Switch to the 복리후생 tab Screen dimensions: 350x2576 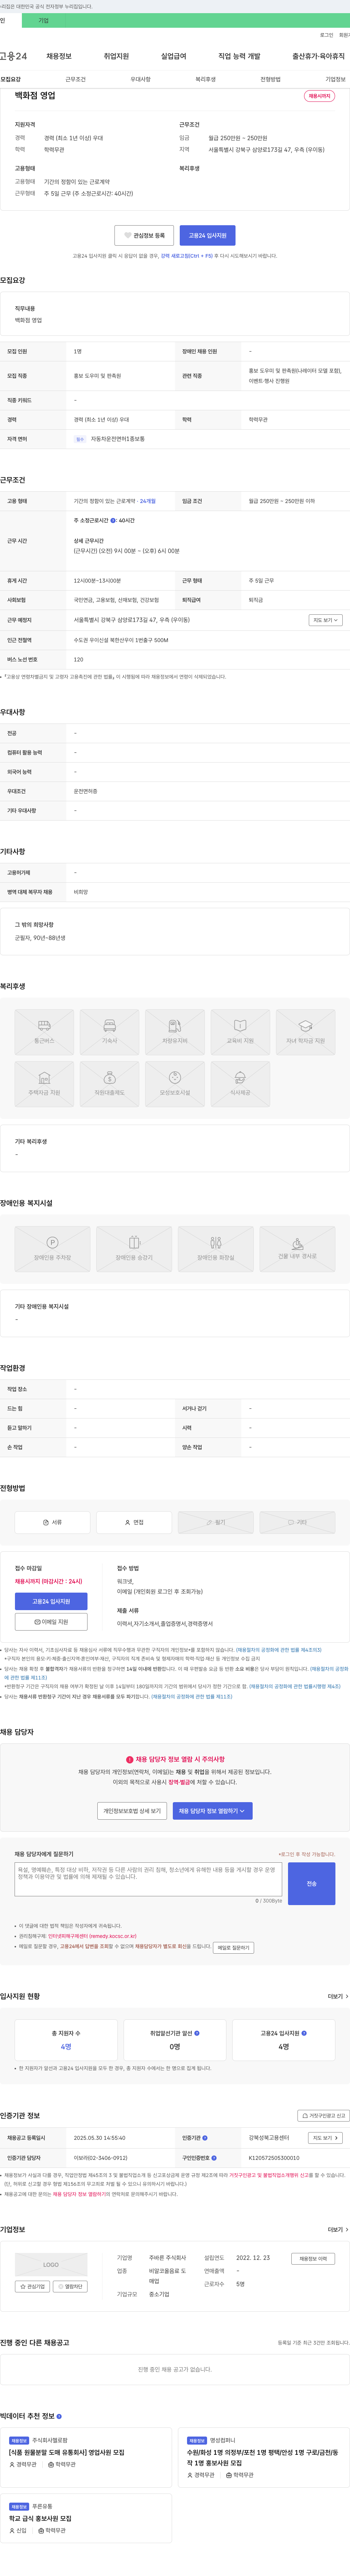click(x=205, y=79)
